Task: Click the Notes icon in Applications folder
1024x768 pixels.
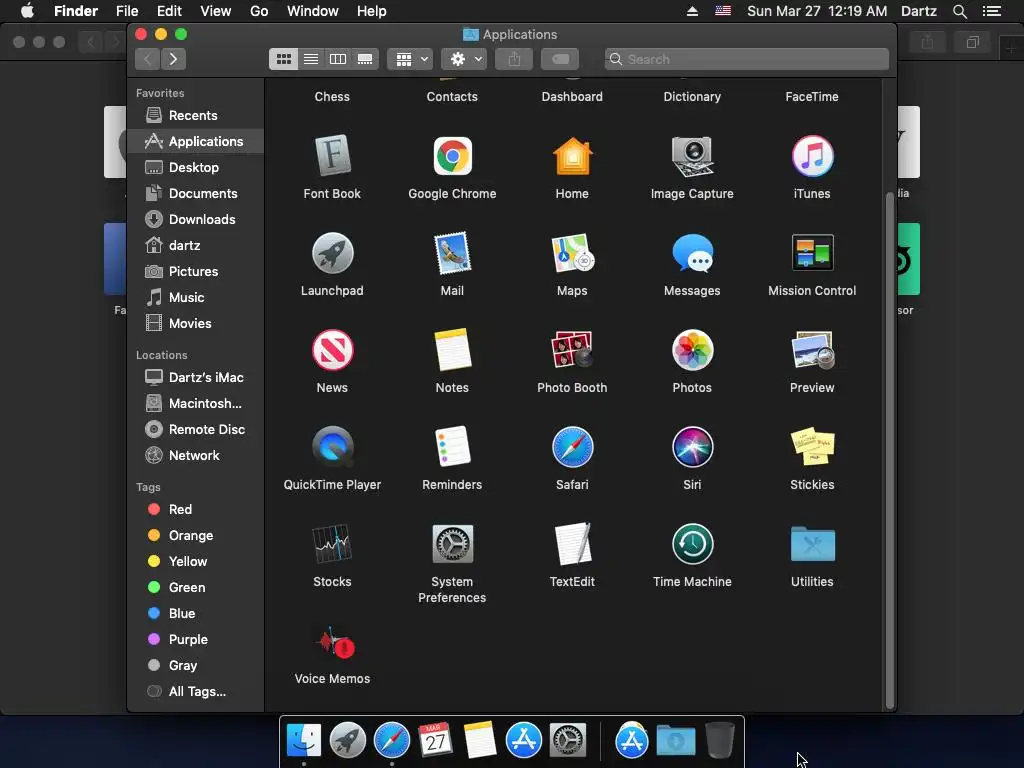Action: point(452,350)
